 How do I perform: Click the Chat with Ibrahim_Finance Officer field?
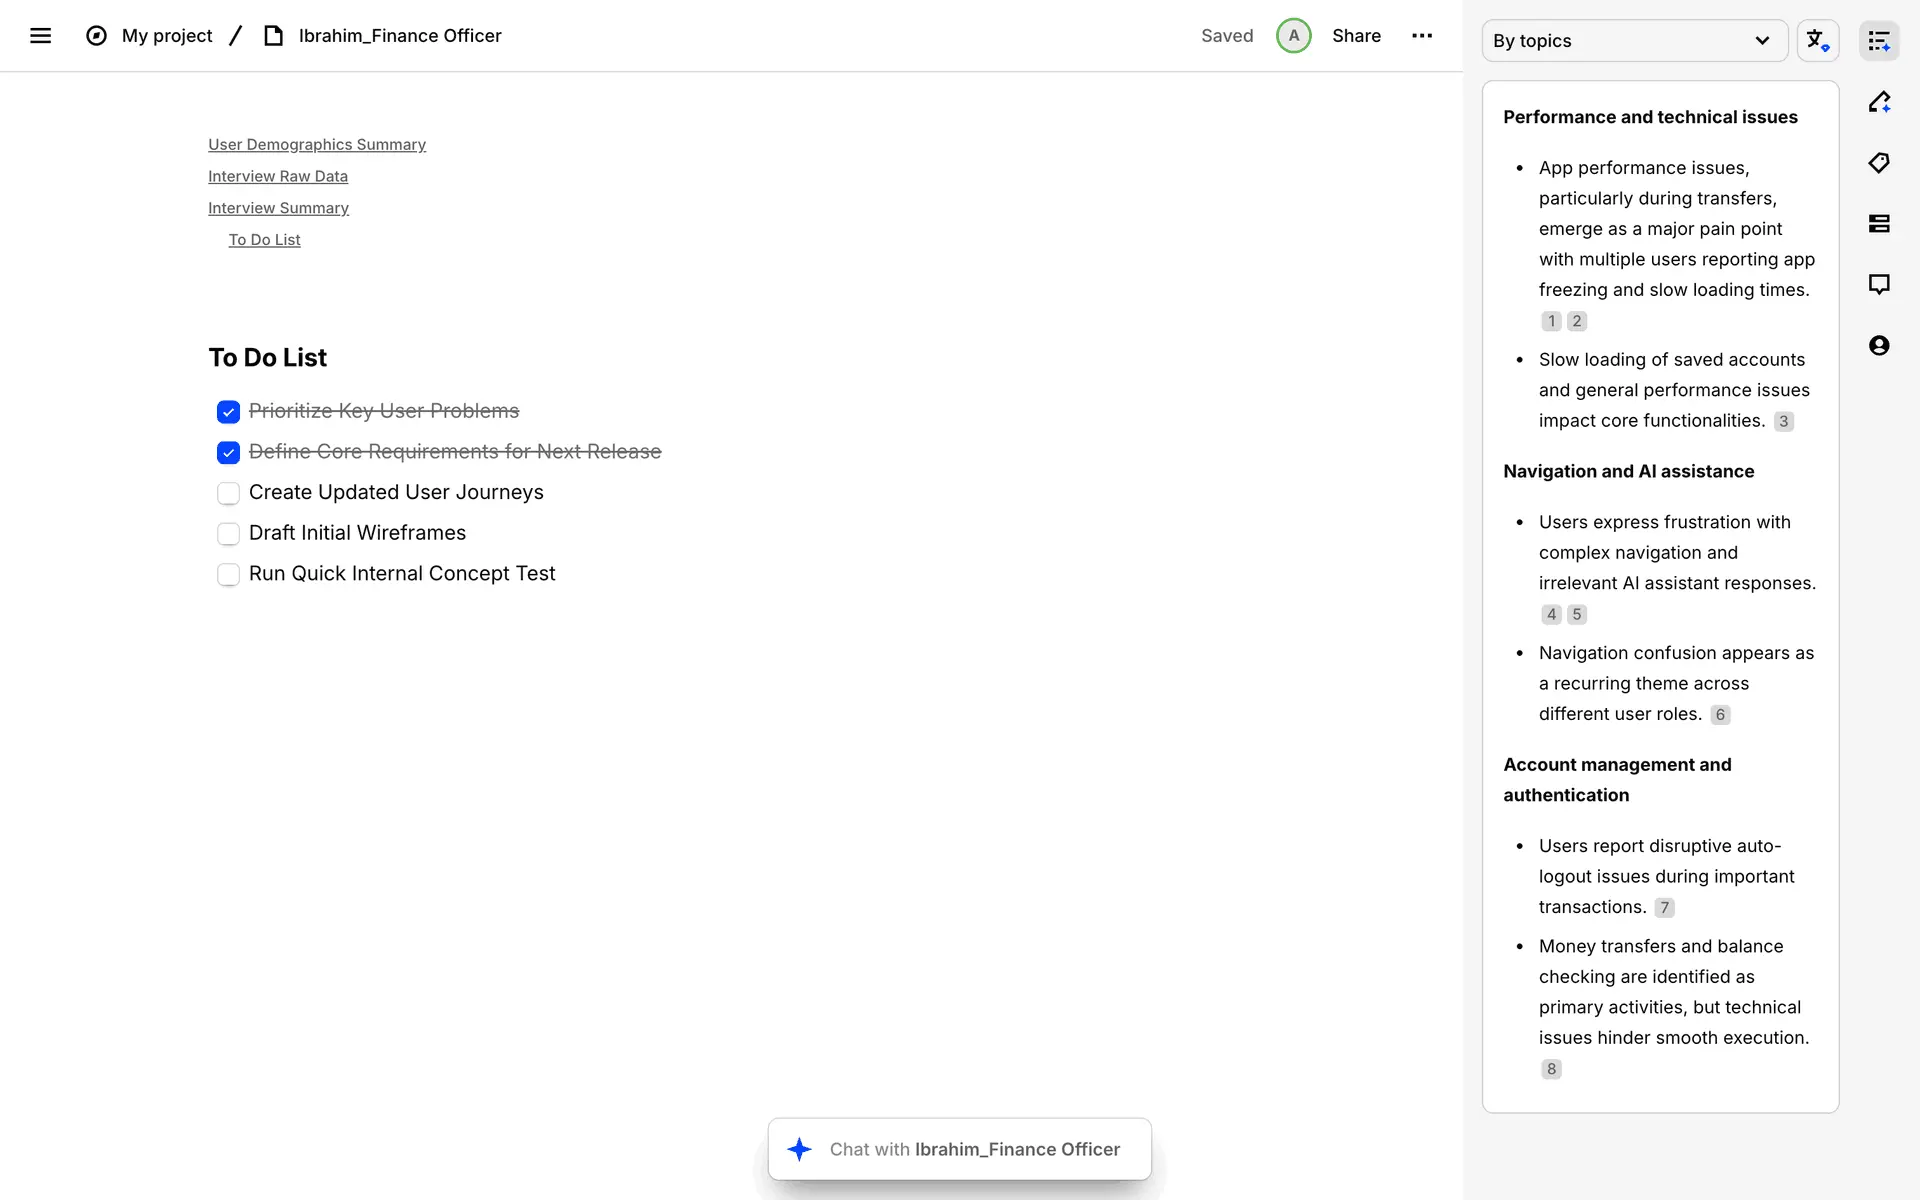[973, 1150]
